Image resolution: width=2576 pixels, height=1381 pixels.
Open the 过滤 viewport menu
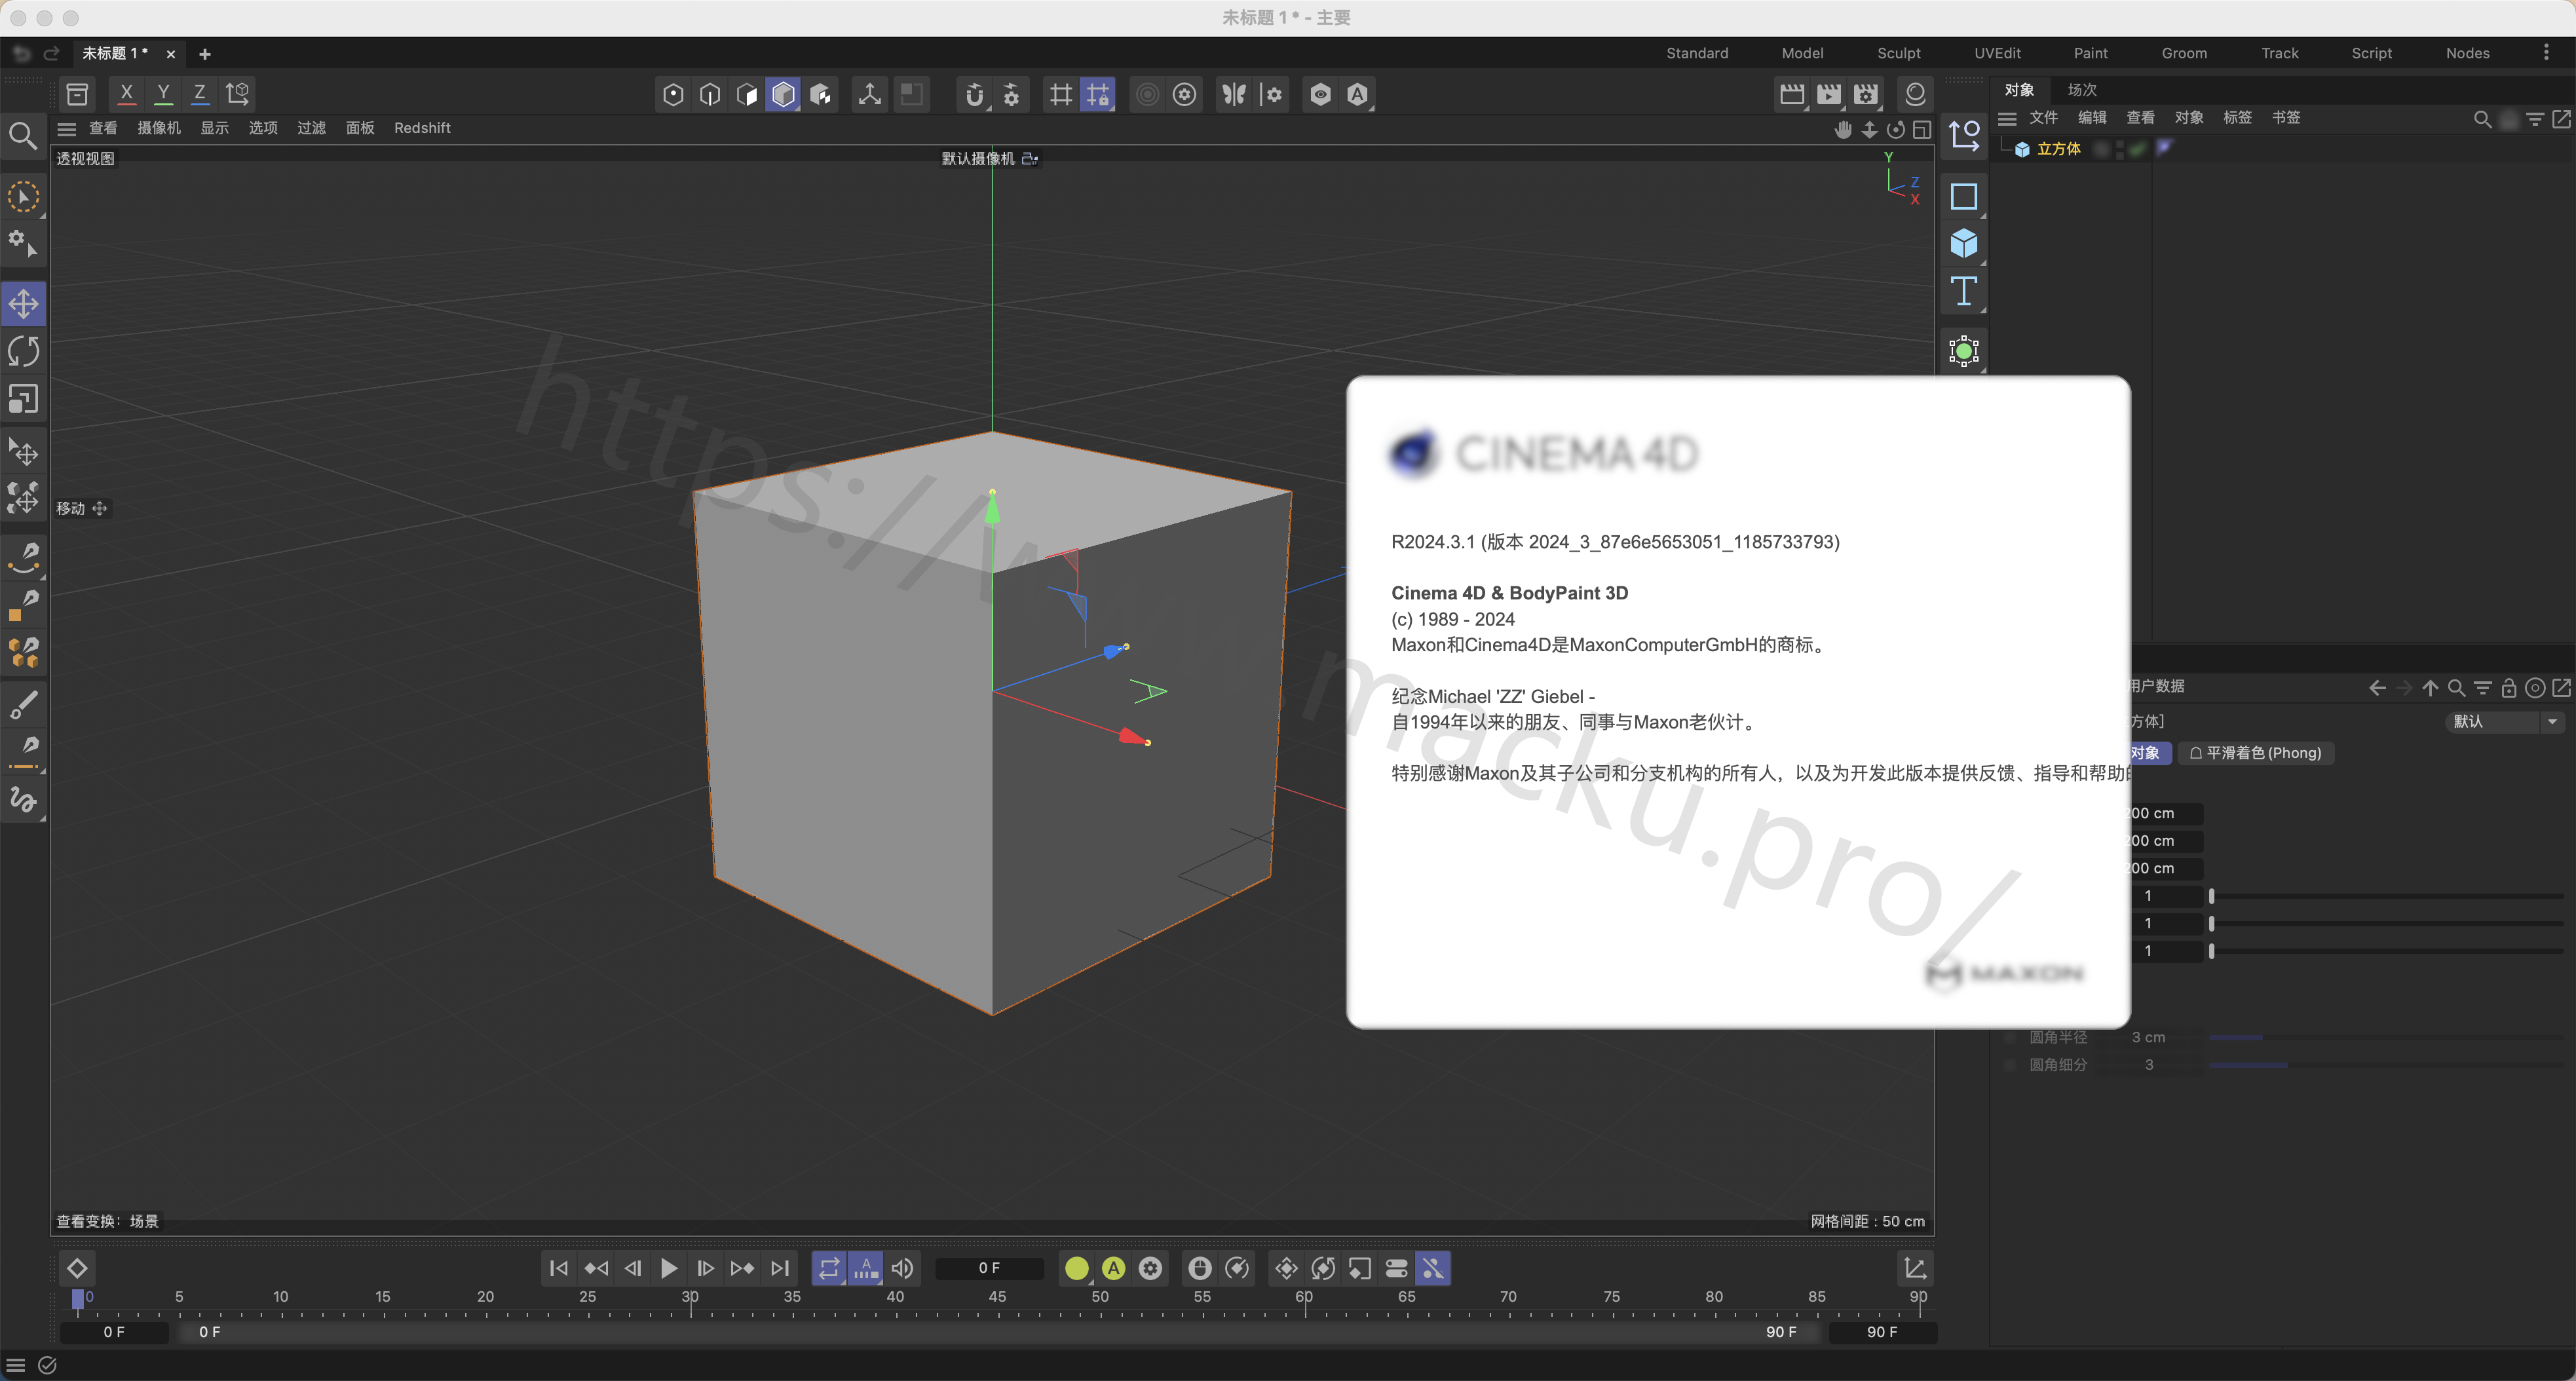coord(311,128)
